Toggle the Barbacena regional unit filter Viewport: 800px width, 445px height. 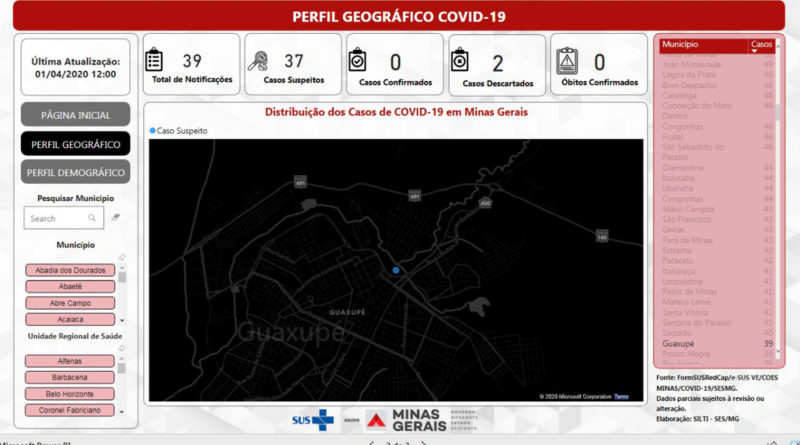(x=69, y=377)
